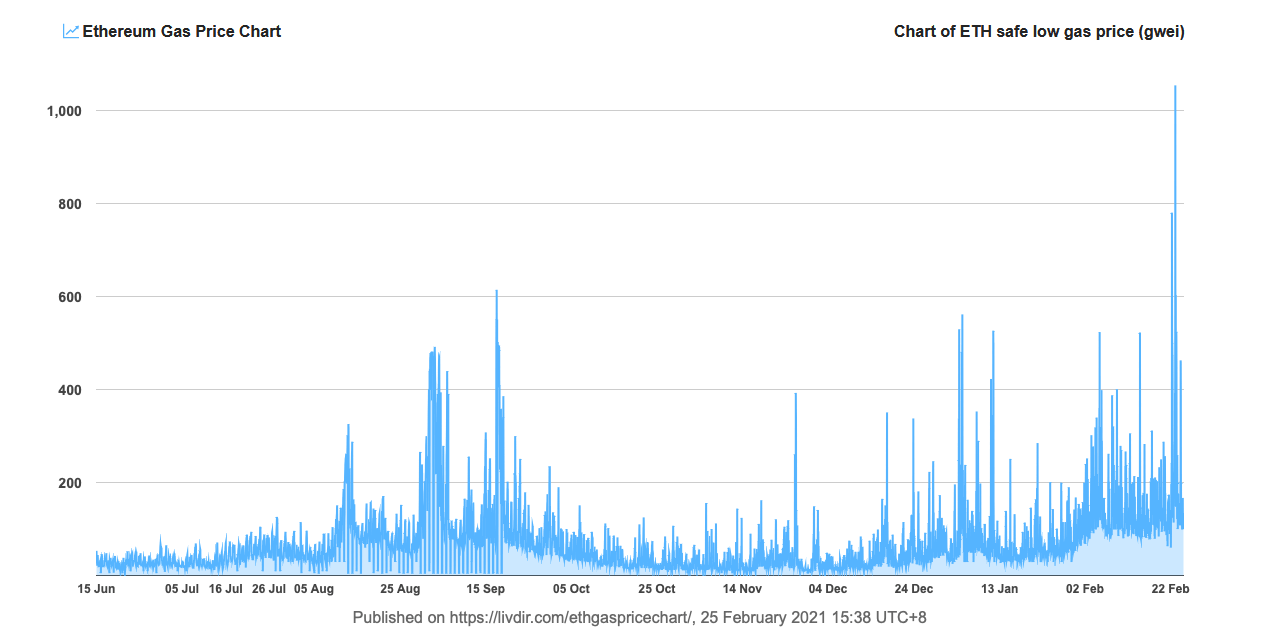Click the mid-September spike peak above 600
The width and height of the screenshot is (1280, 640).
coord(496,291)
